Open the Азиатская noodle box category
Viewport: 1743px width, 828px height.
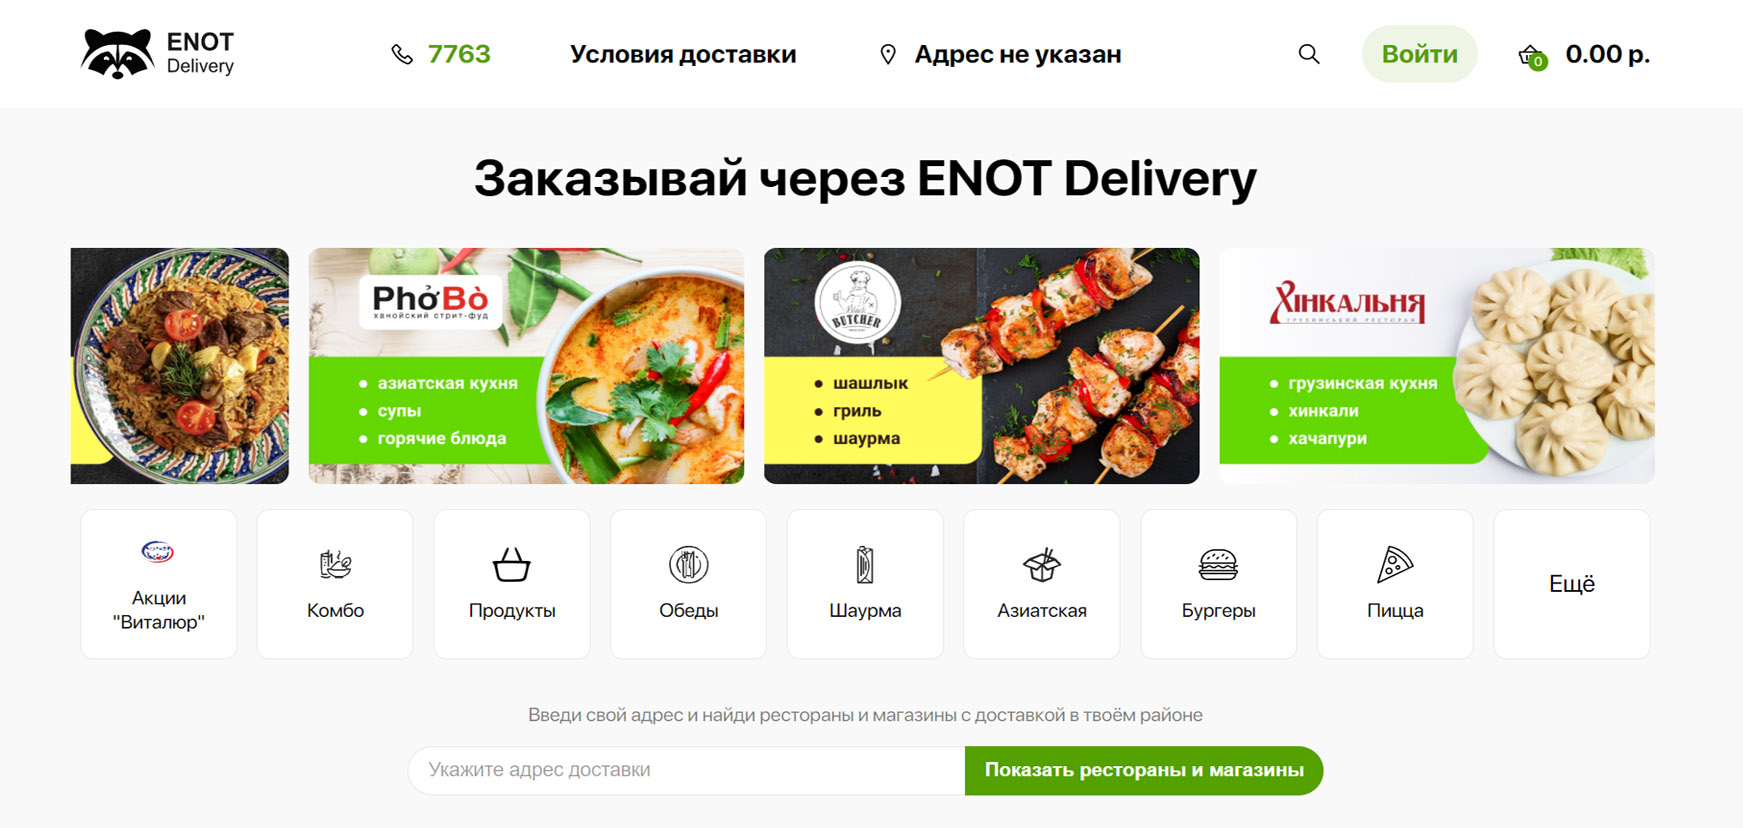tap(1042, 584)
